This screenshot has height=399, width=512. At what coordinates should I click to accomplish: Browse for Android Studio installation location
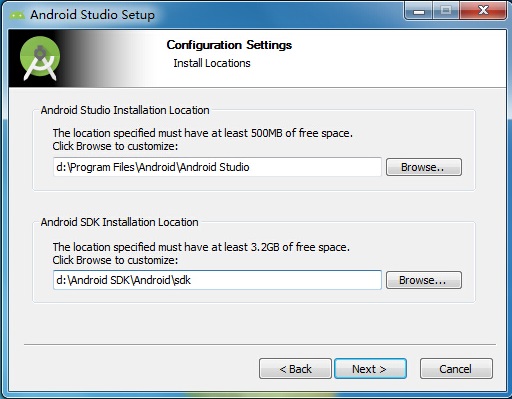(424, 167)
